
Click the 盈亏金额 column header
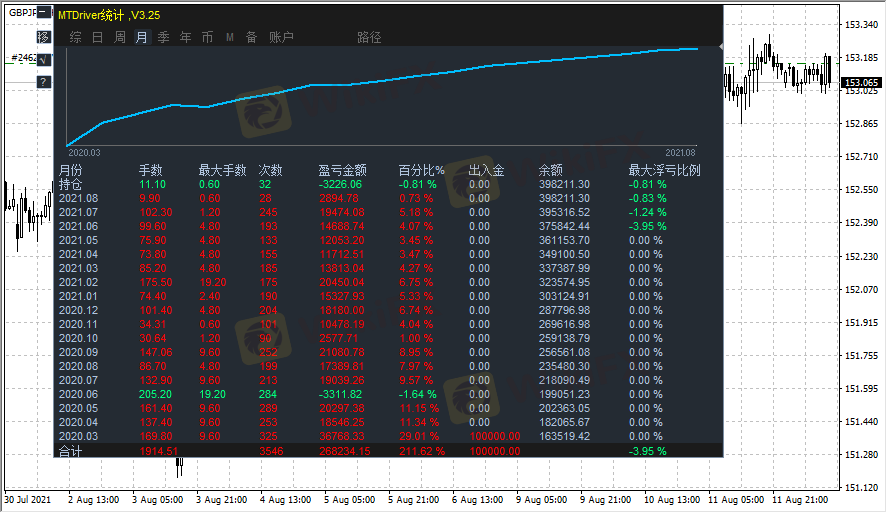coord(342,170)
